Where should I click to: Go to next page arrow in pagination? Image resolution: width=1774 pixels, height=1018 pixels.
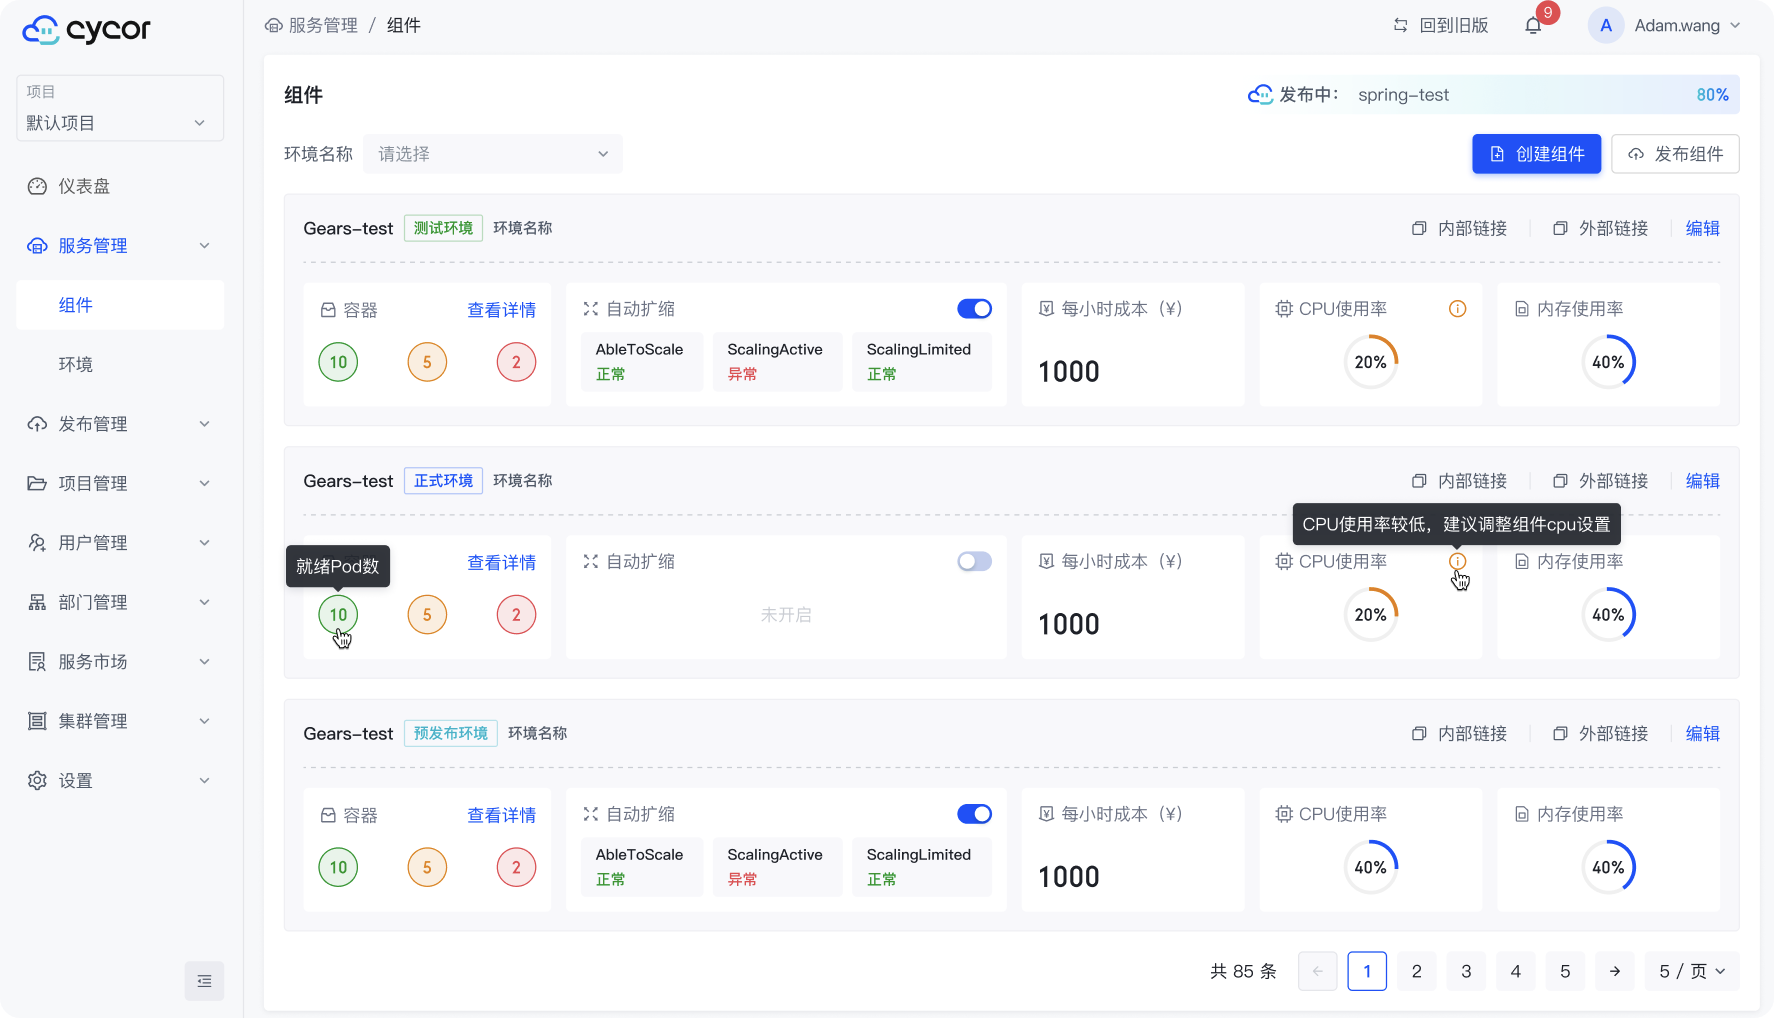(1614, 971)
